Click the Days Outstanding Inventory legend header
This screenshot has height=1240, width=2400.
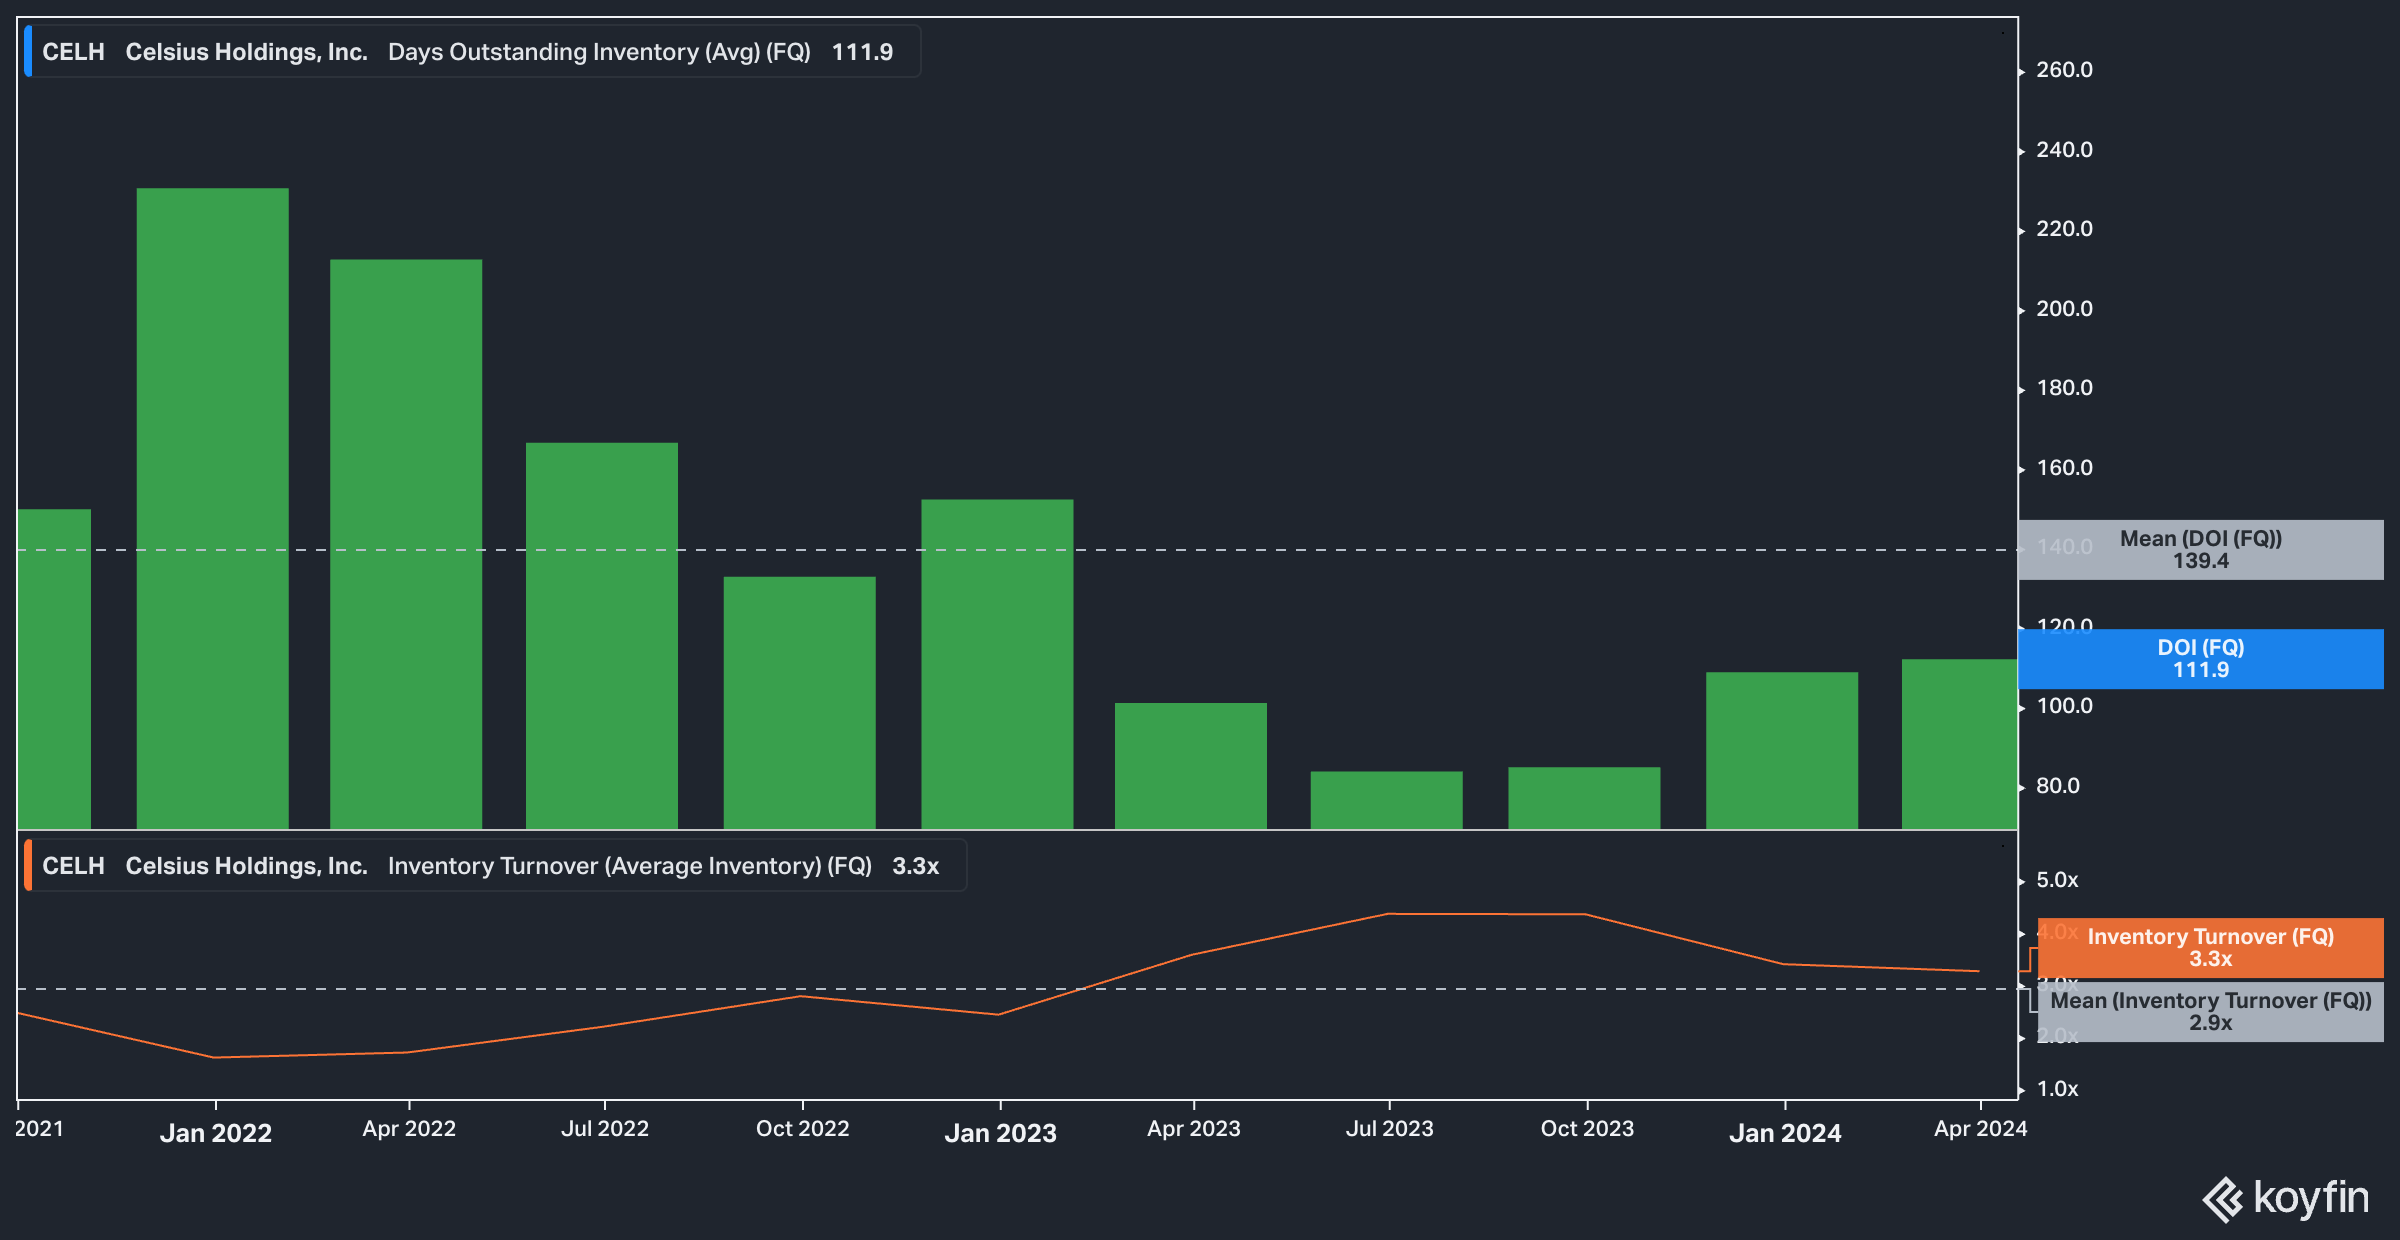pos(472,52)
